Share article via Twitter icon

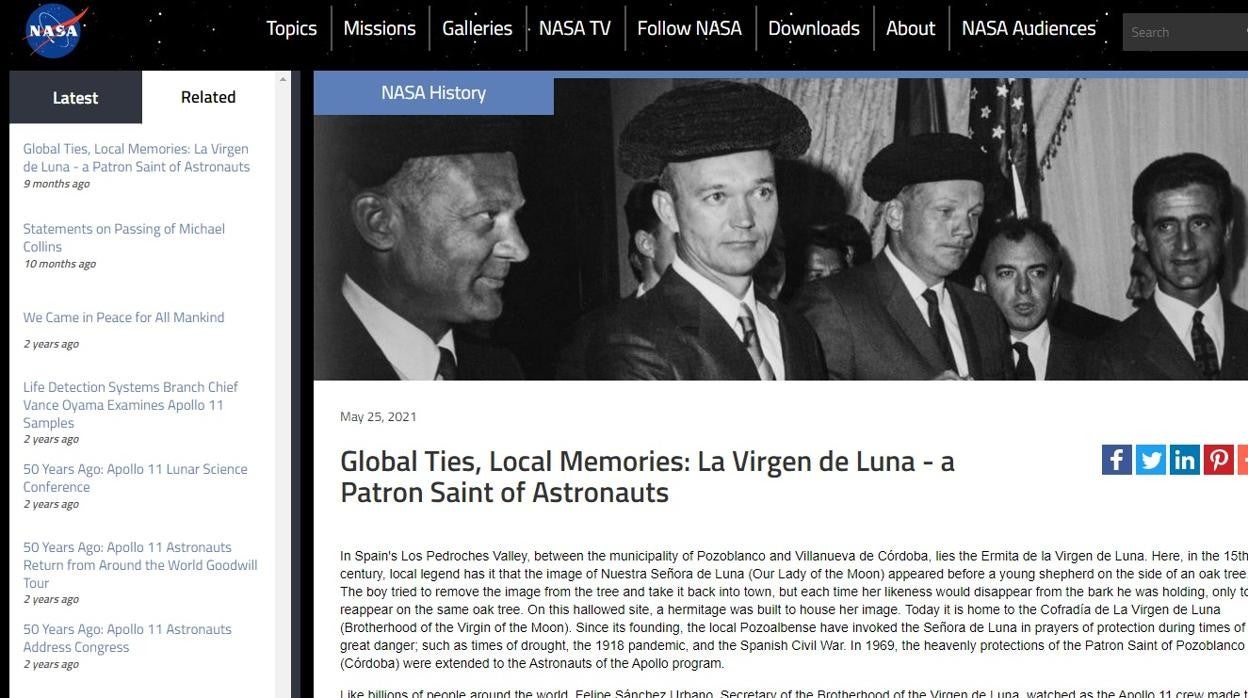[x=1151, y=460]
